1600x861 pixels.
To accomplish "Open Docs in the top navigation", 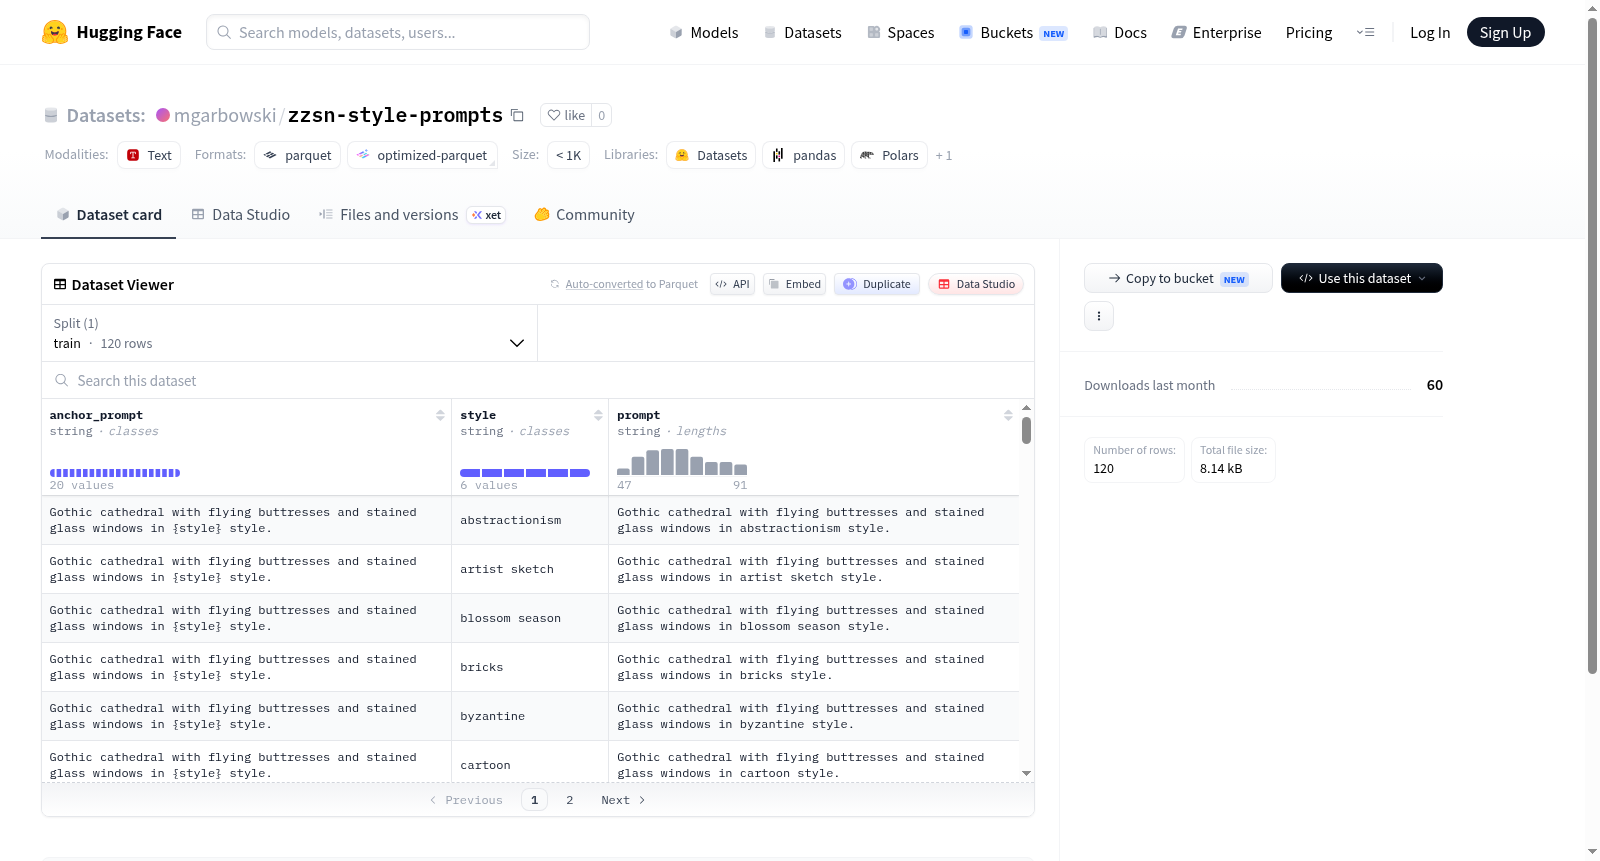I will (1120, 32).
